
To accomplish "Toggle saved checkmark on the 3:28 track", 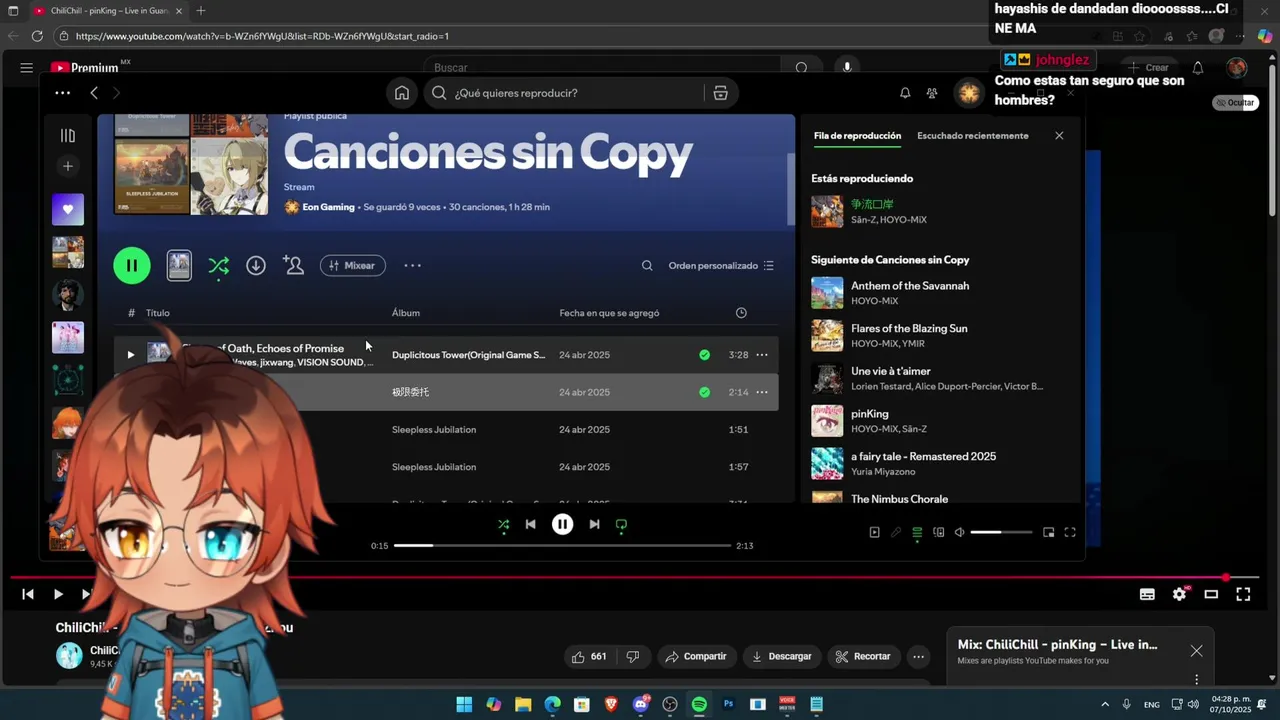I will click(705, 355).
